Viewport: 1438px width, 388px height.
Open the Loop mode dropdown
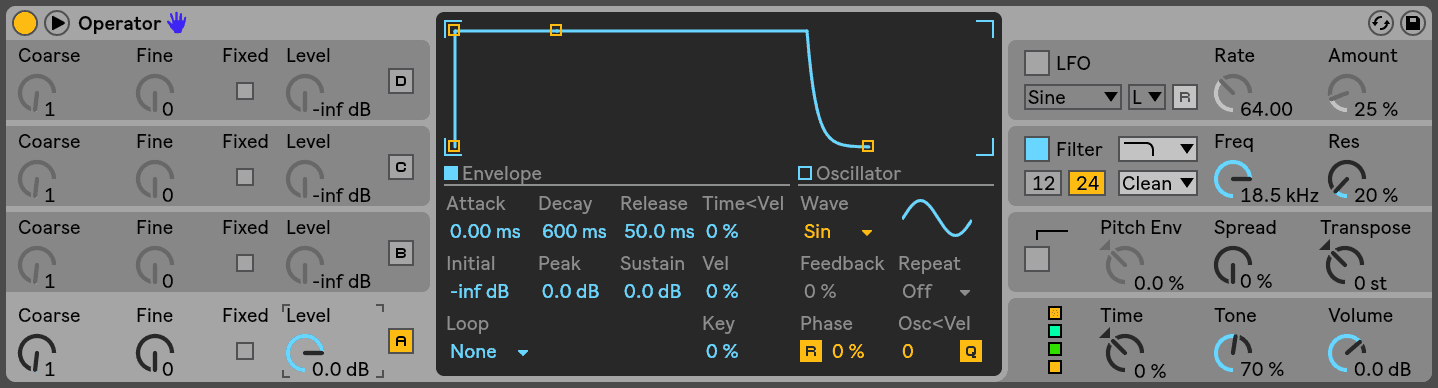coord(489,352)
